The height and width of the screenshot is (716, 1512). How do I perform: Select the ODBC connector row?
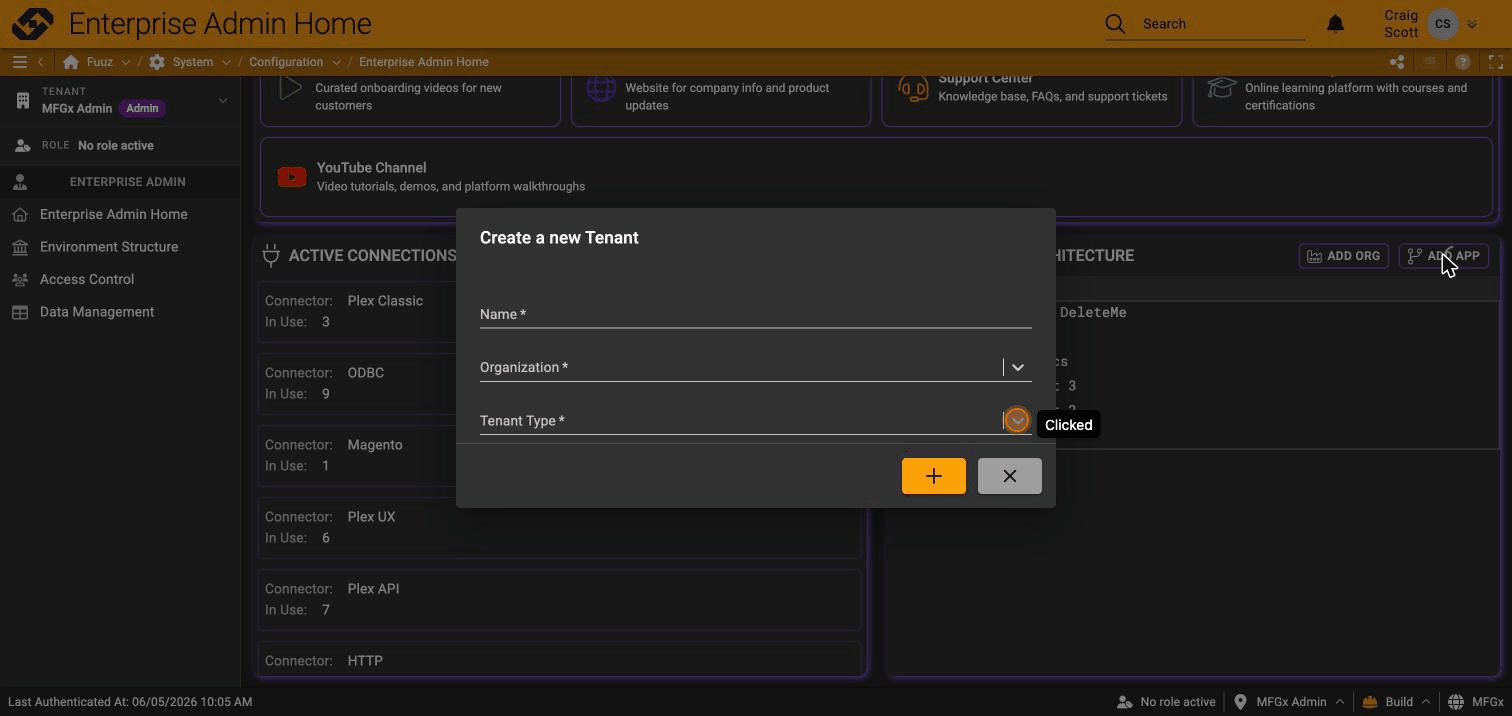[560, 383]
